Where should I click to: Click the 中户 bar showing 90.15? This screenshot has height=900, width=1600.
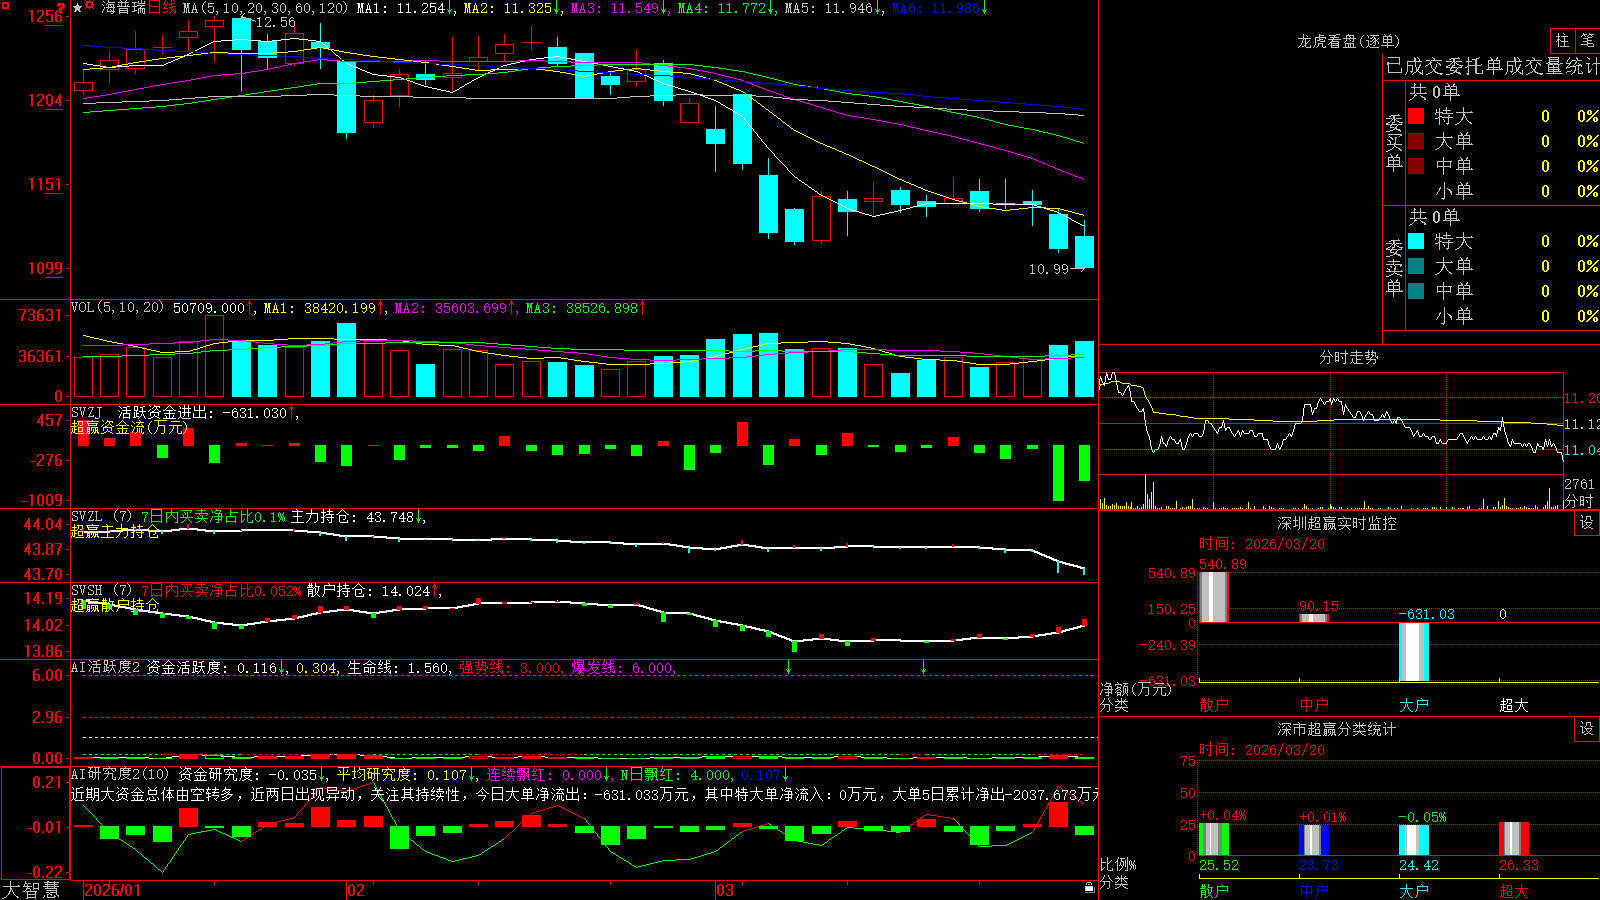tap(1313, 618)
